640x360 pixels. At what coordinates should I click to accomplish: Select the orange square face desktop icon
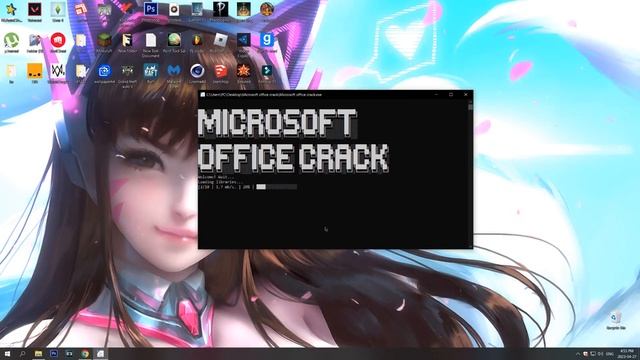(x=35, y=71)
